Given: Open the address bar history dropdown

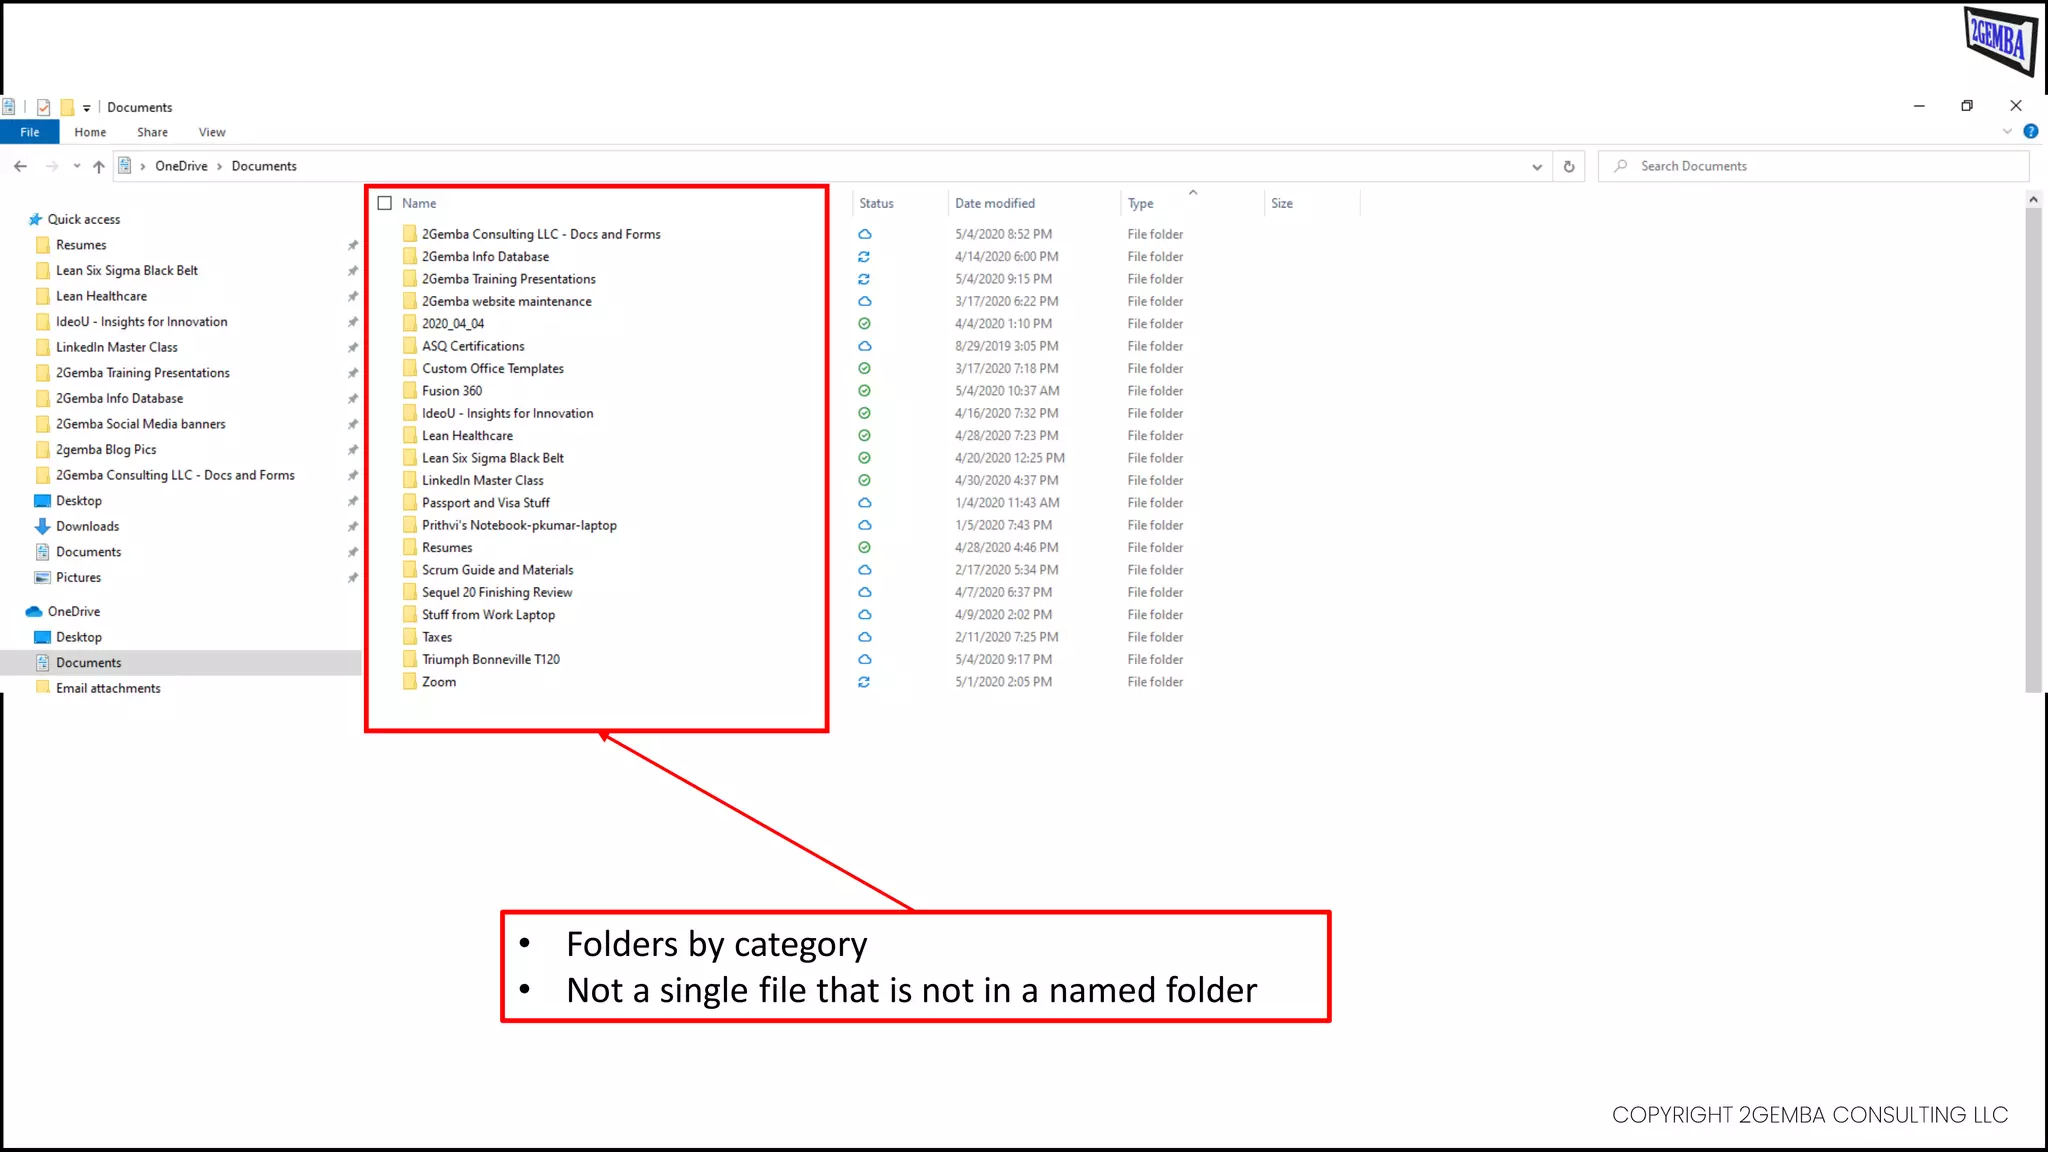Looking at the screenshot, I should (1536, 167).
